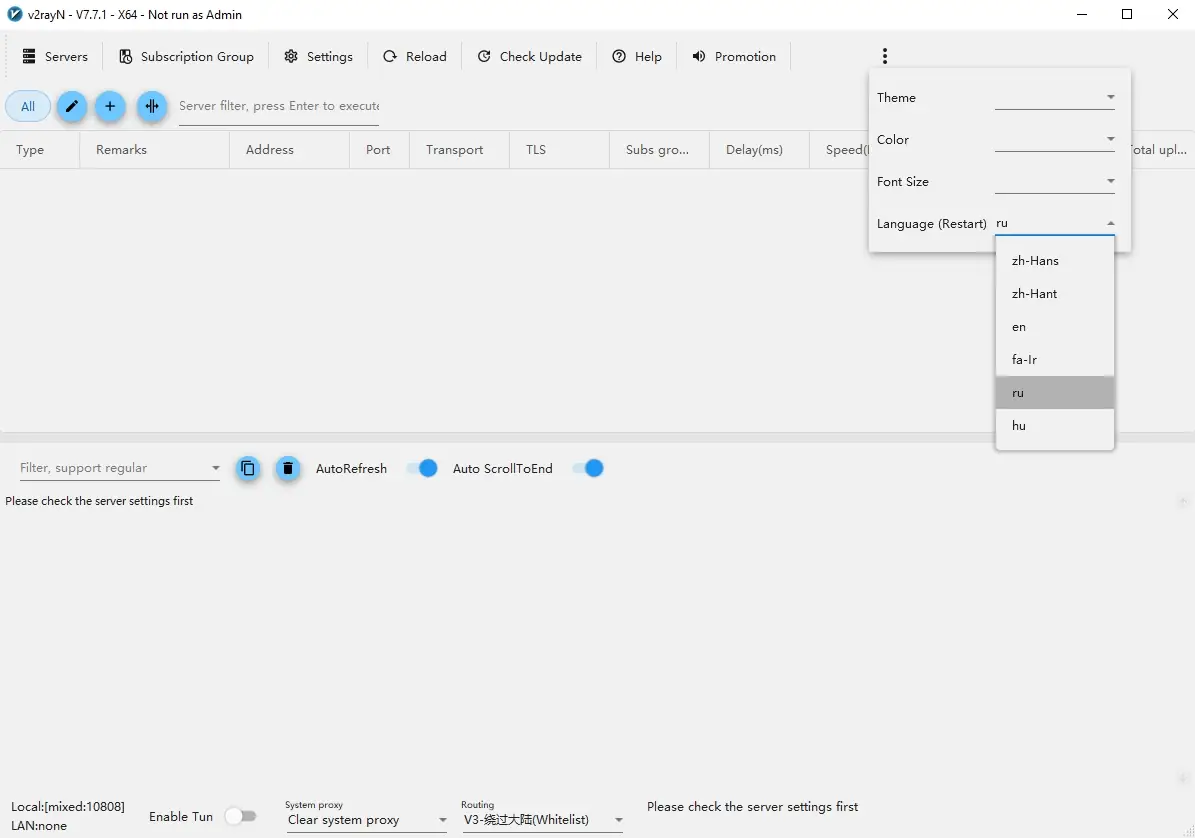Open the log filter regular-expression dropdown

[x=120, y=468]
